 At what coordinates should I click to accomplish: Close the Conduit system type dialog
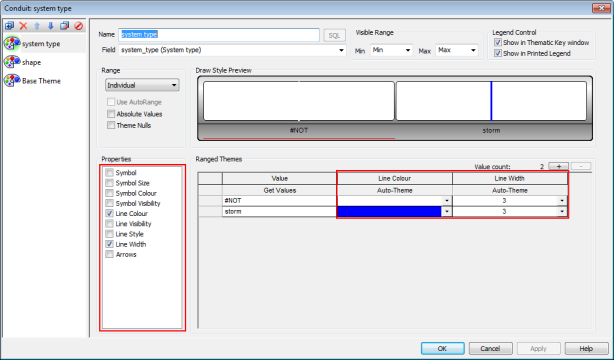601,7
